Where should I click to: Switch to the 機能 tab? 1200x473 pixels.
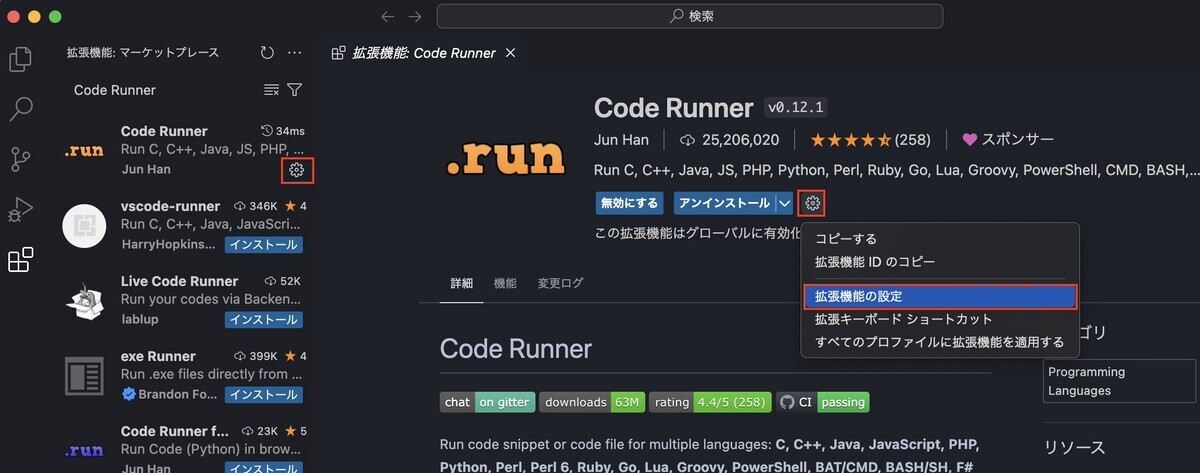coord(505,284)
